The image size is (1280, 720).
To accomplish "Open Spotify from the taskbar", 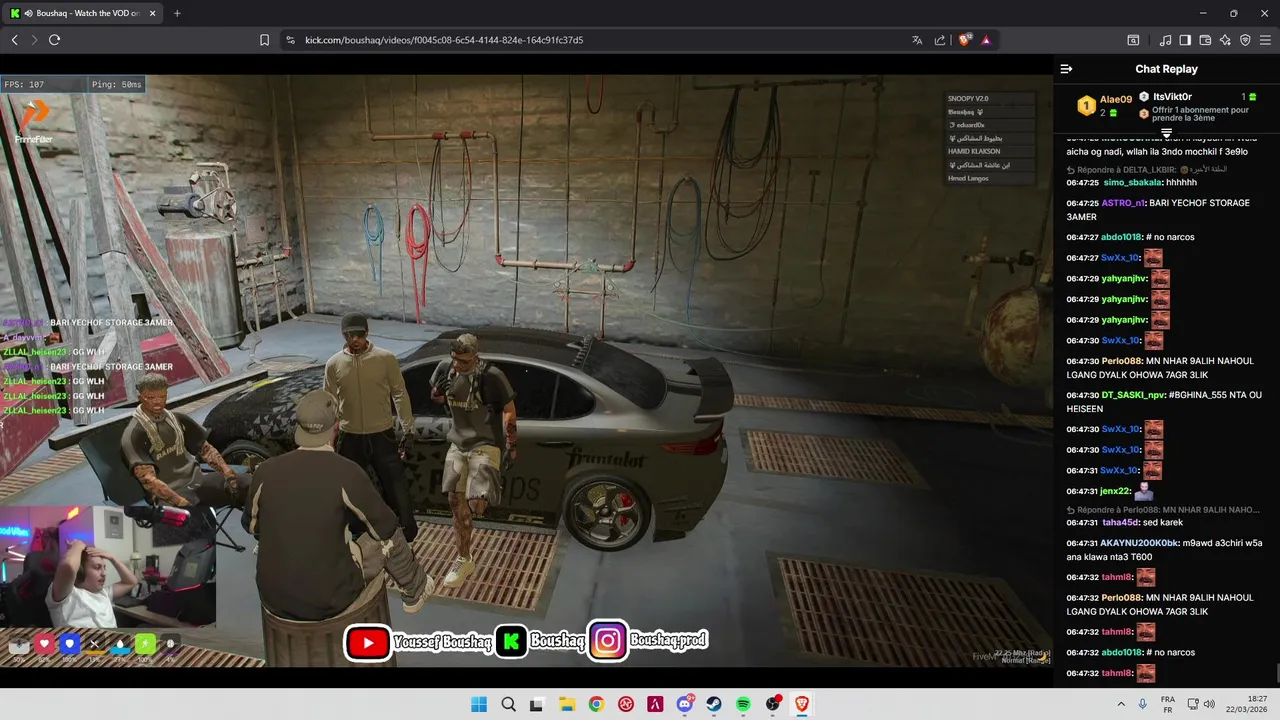I will click(x=743, y=704).
